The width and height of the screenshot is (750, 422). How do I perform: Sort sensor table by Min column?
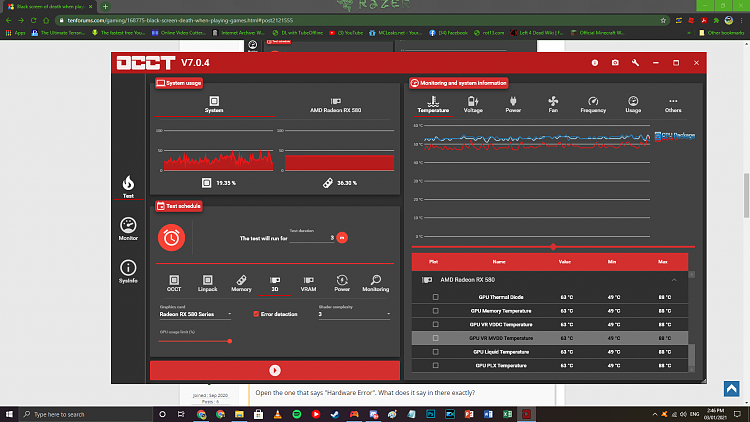click(x=612, y=262)
